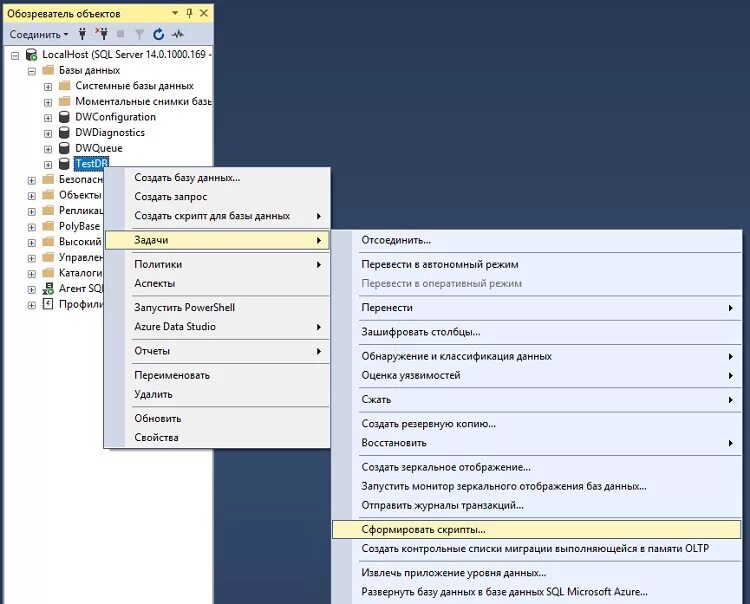Expand the Моментальные снимки folder
The image size is (750, 604).
pyautogui.click(x=48, y=102)
